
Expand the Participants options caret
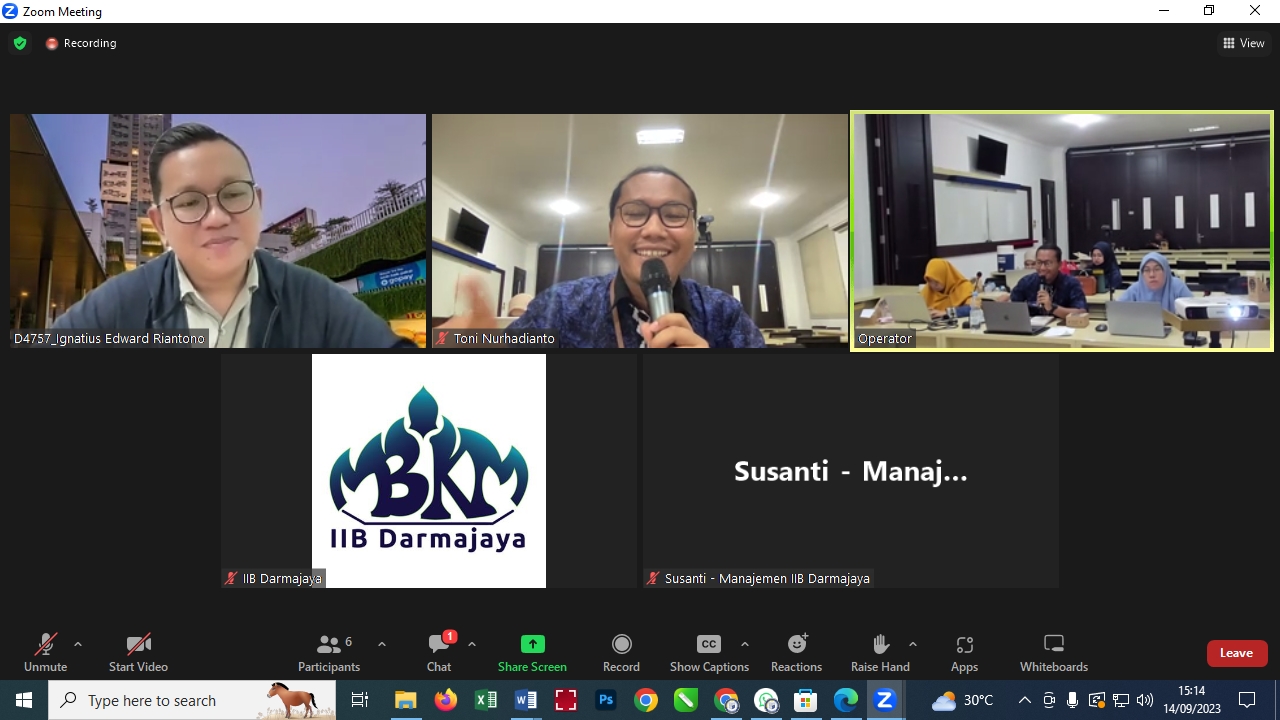pyautogui.click(x=381, y=644)
